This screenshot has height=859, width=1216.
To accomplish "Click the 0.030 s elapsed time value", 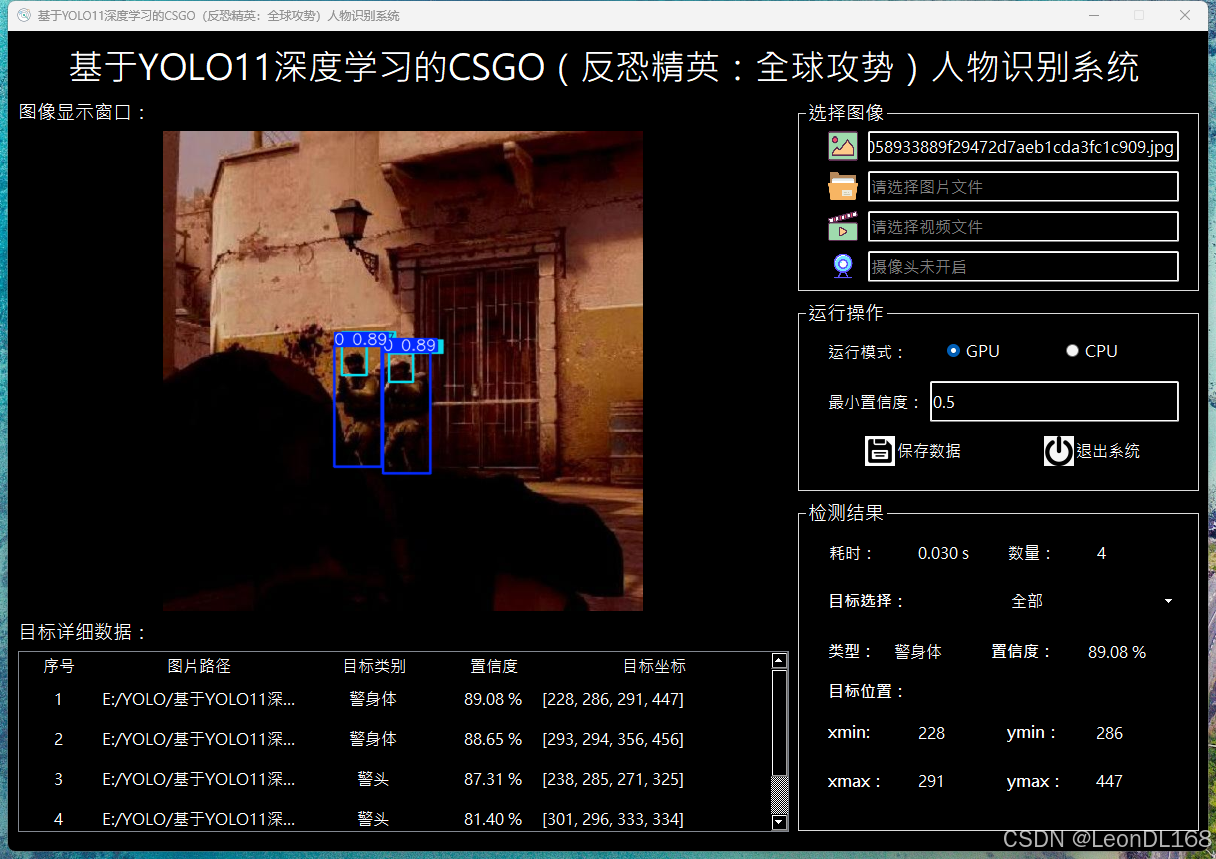I will point(943,553).
